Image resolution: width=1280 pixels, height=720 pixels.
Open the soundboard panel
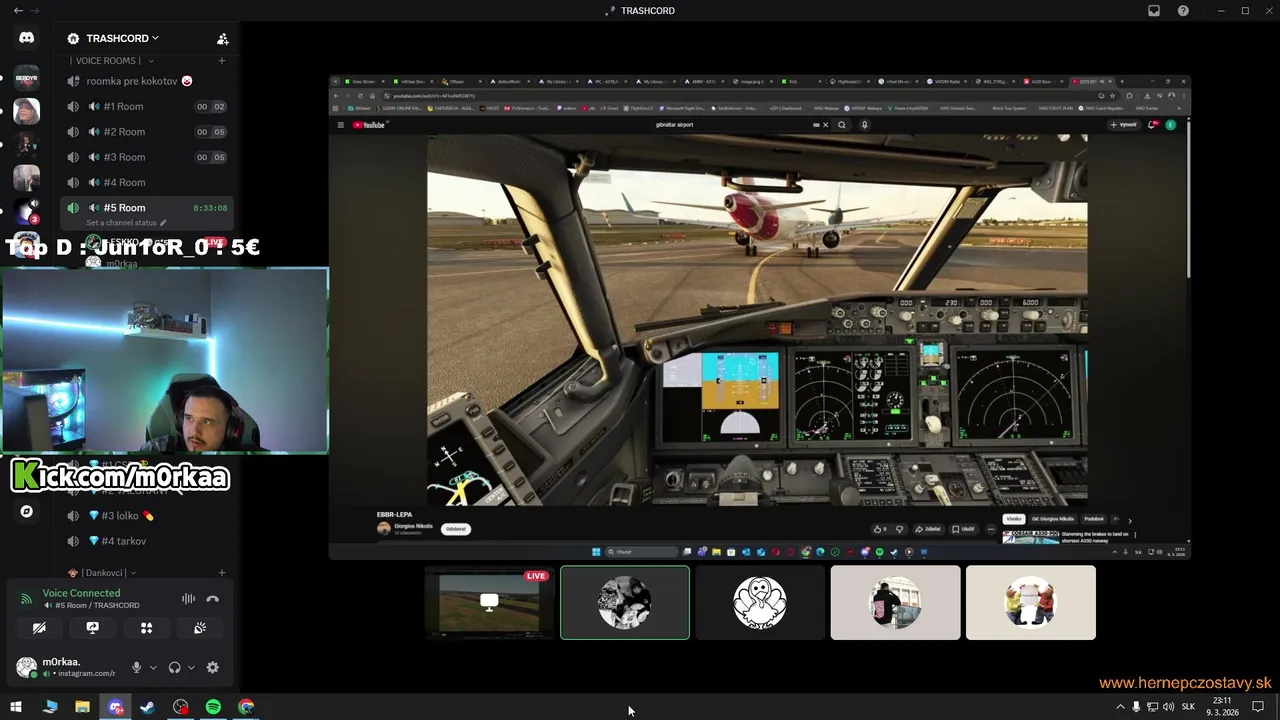tap(200, 628)
